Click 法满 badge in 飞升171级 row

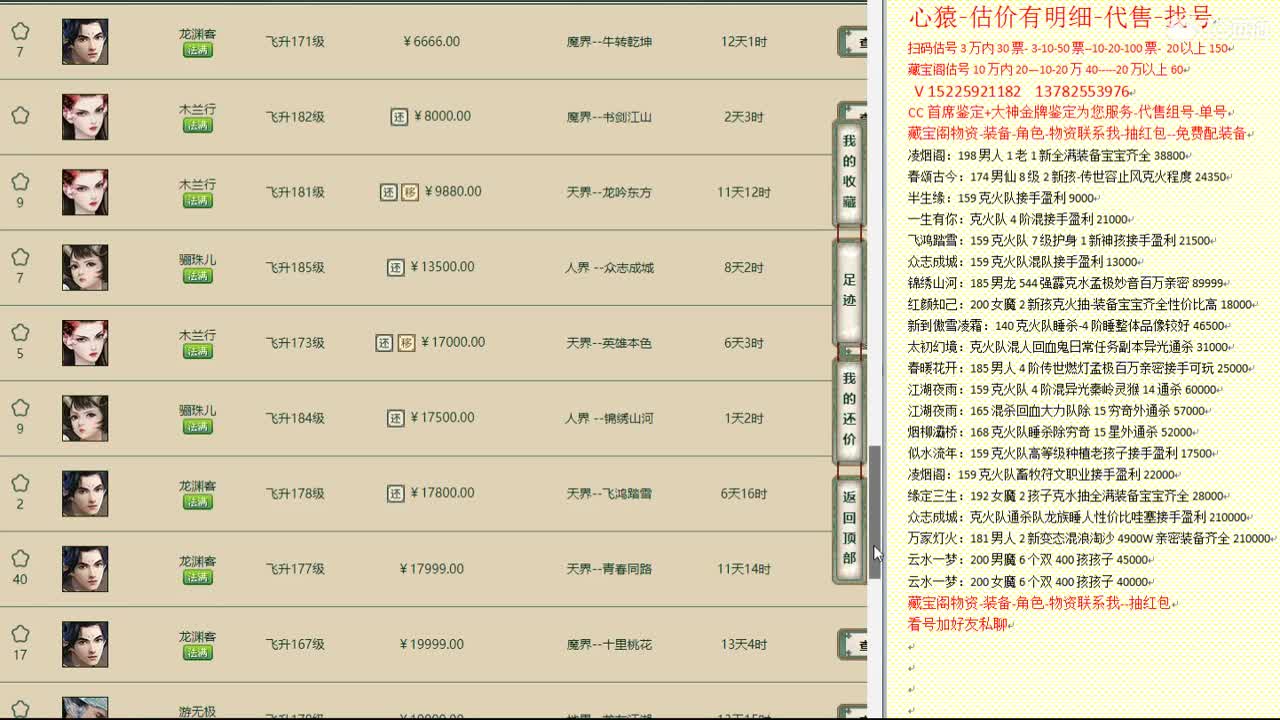pos(197,50)
